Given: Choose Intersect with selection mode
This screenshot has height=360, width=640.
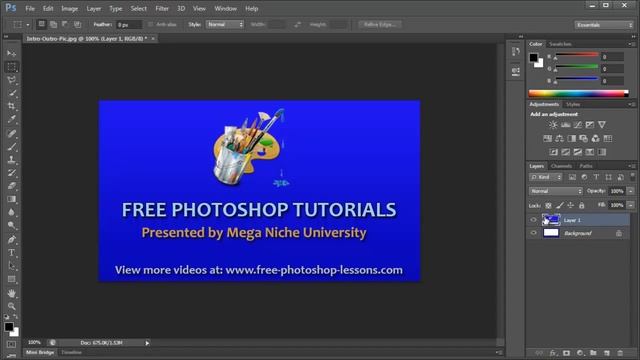Looking at the screenshot, I should 78,24.
